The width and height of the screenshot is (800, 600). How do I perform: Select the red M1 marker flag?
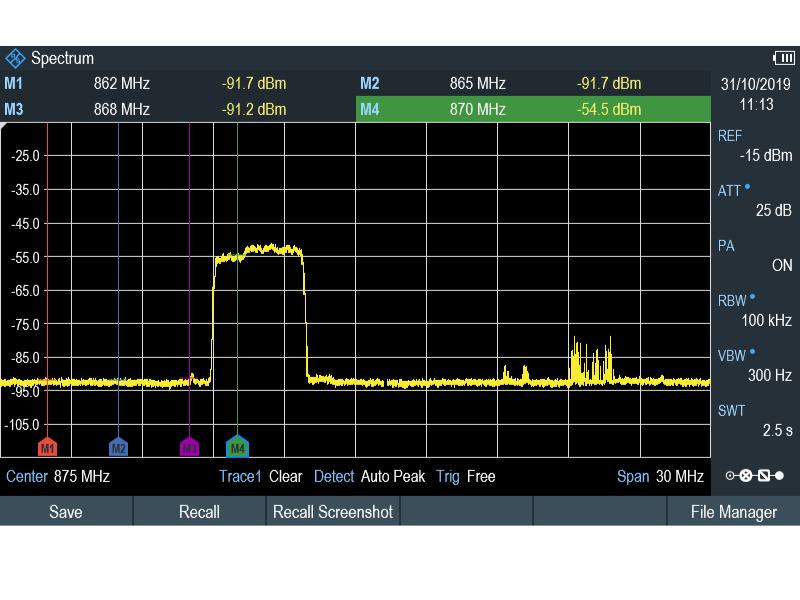pos(47,446)
